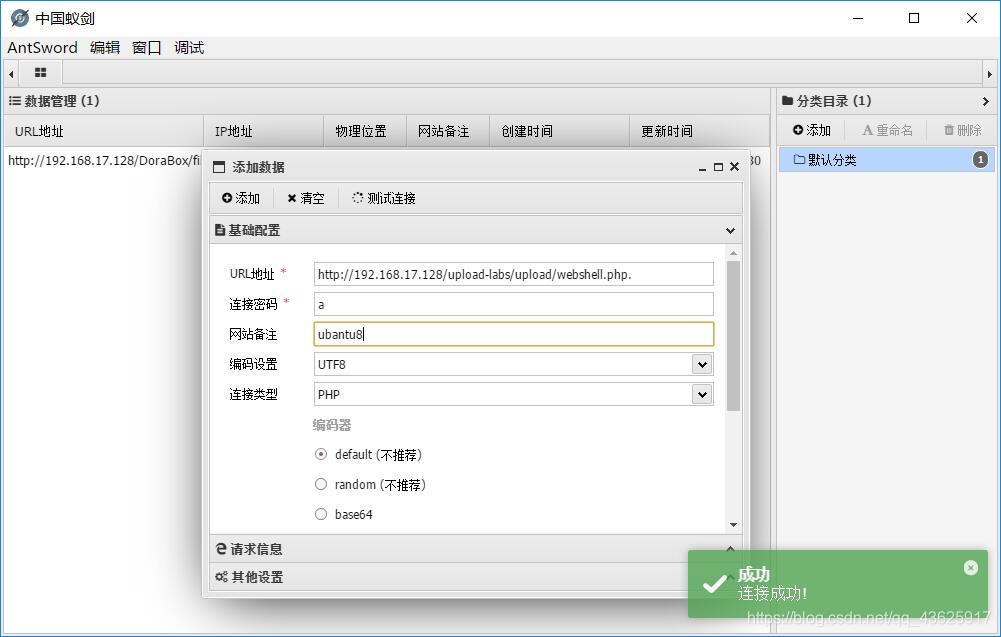This screenshot has width=1001, height=637.
Task: Open the 调试 menu
Action: click(x=189, y=48)
